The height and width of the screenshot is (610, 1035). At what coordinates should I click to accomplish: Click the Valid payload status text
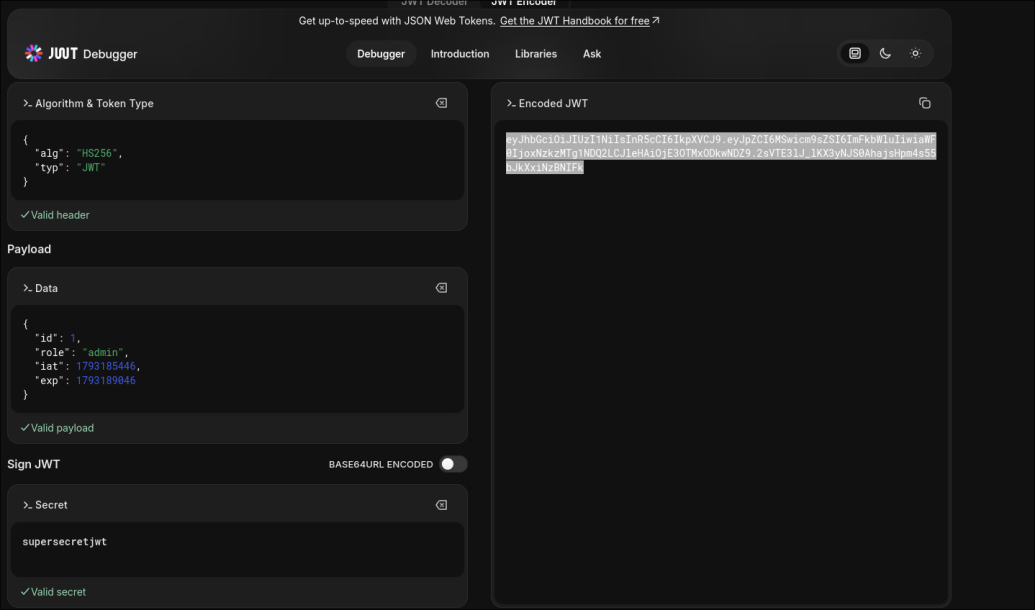pos(57,428)
